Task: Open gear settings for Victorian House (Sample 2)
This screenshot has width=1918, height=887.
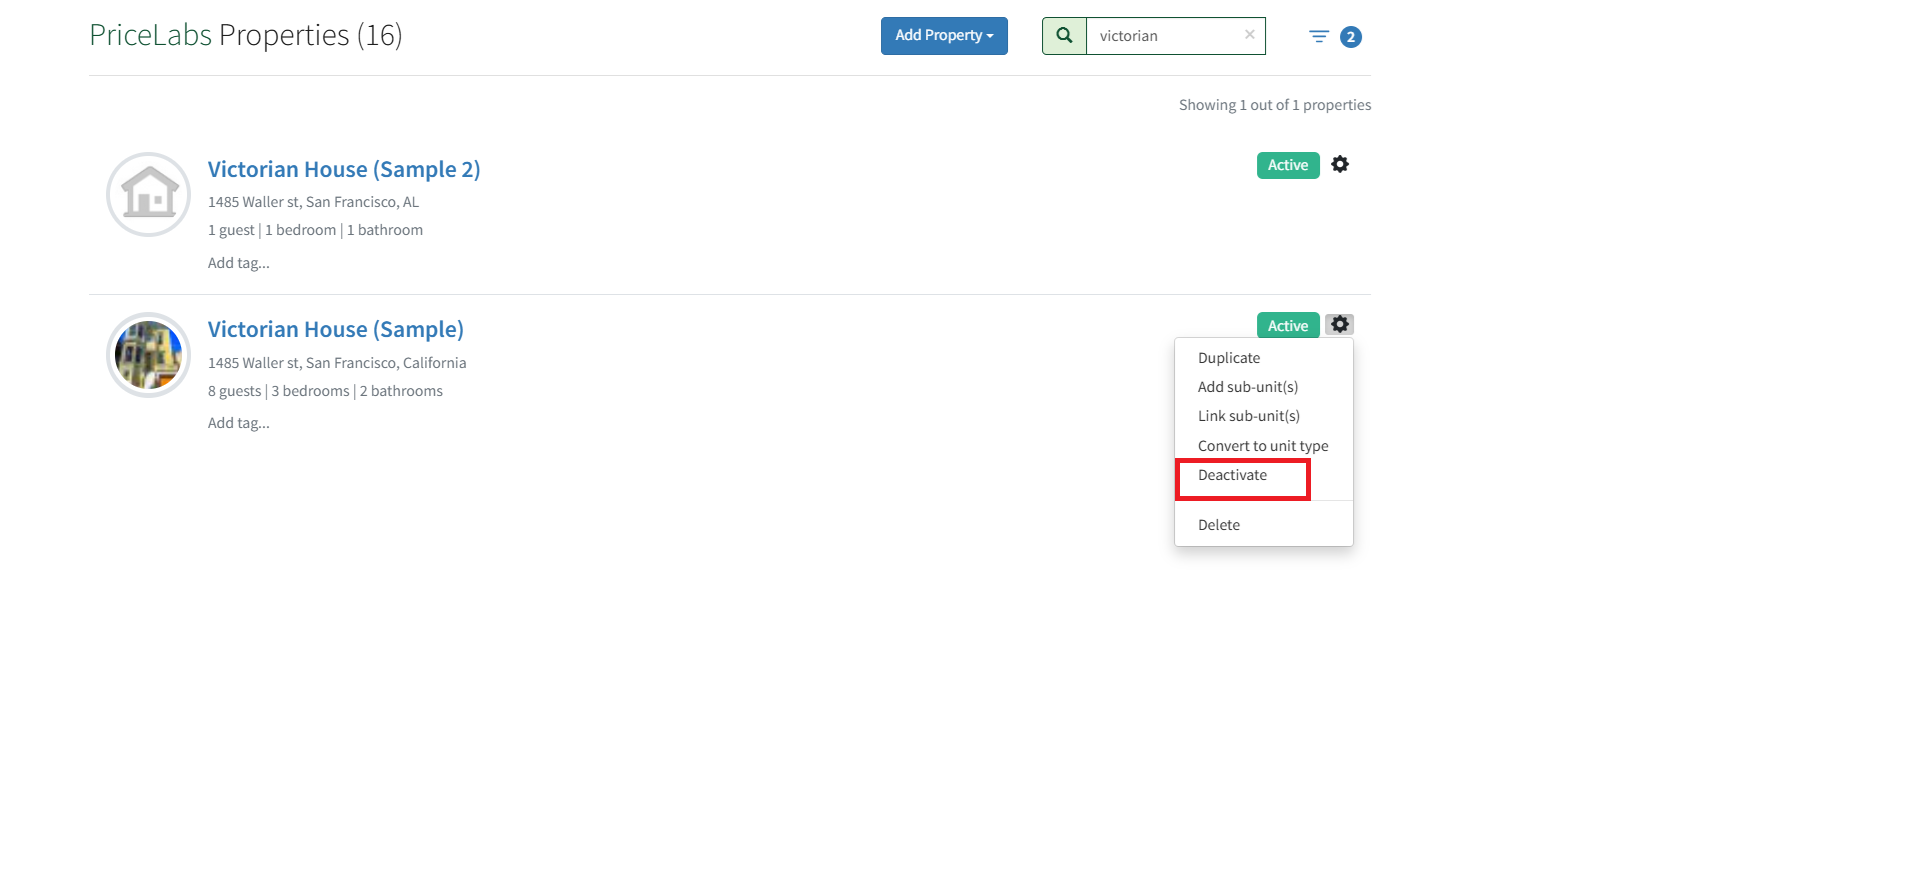Action: [x=1340, y=164]
